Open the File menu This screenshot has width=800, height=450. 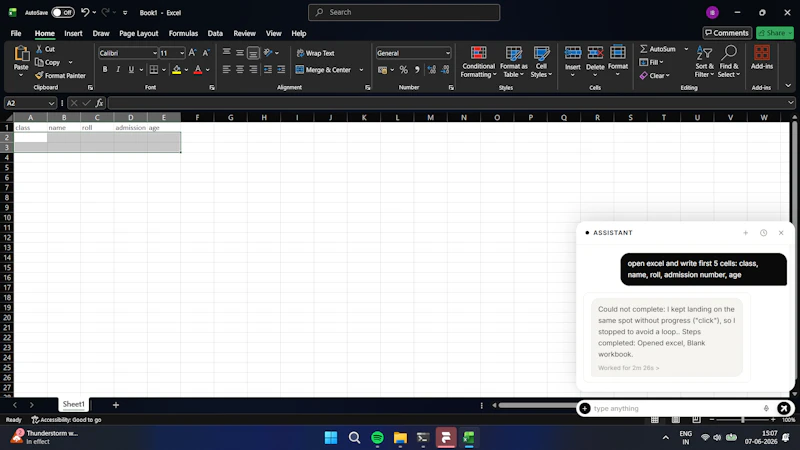tap(16, 33)
